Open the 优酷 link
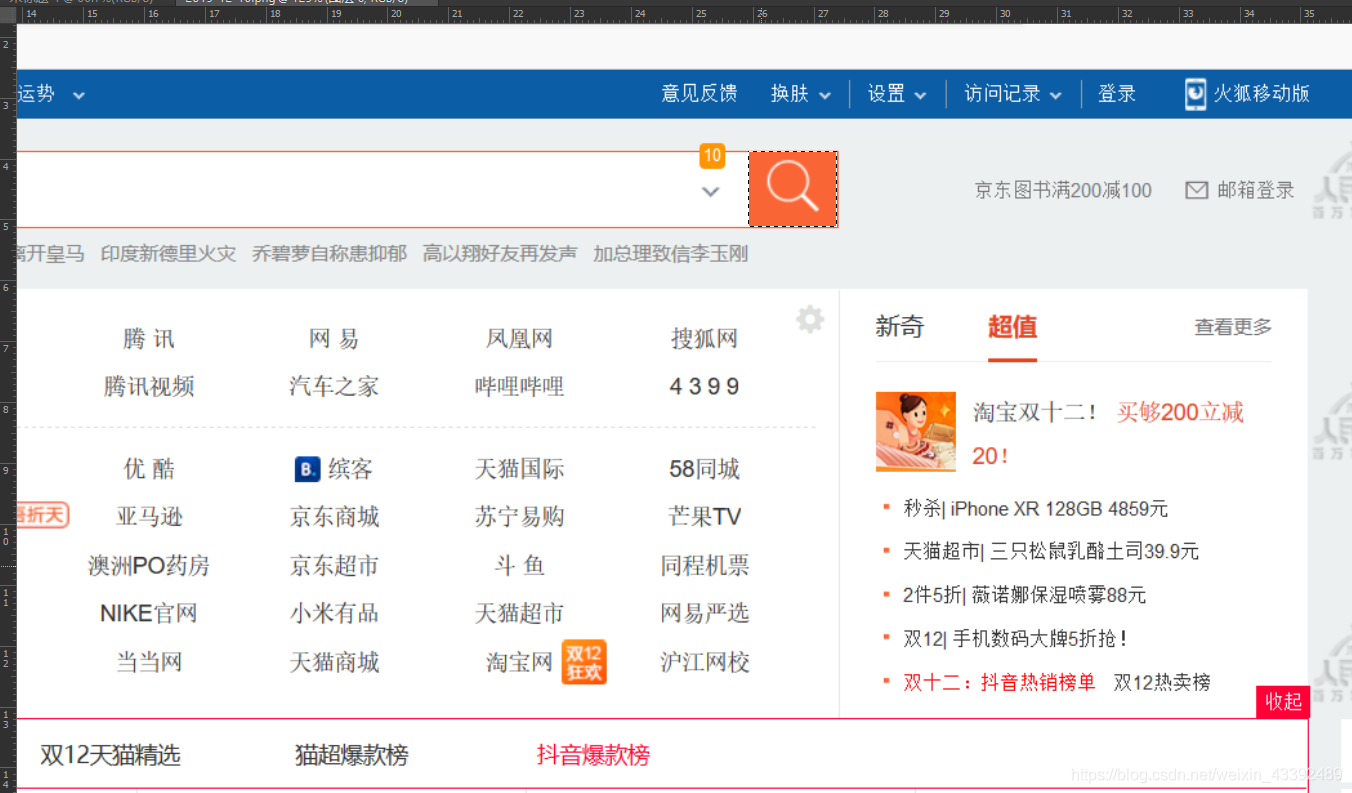 click(149, 469)
